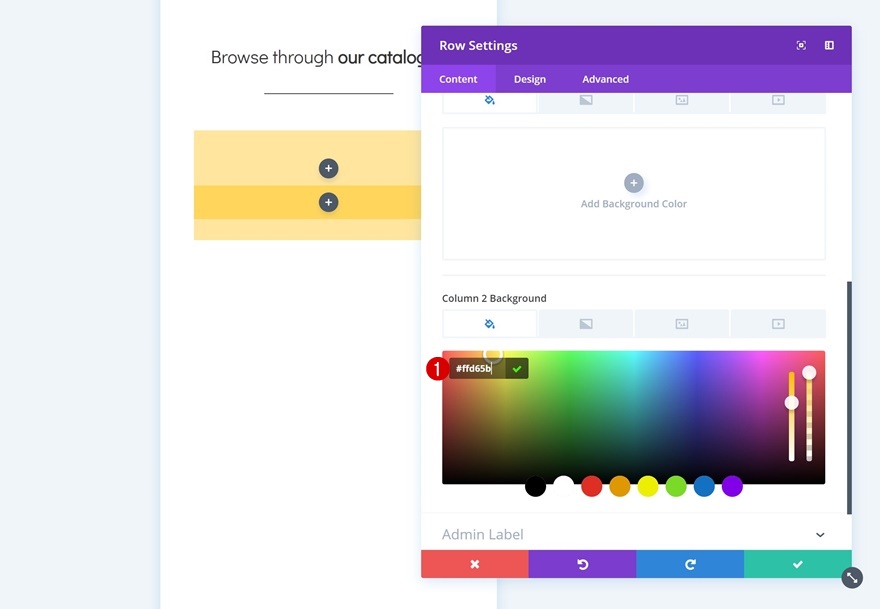Confirm hex color with green checkmark
The width and height of the screenshot is (880, 609).
click(517, 369)
